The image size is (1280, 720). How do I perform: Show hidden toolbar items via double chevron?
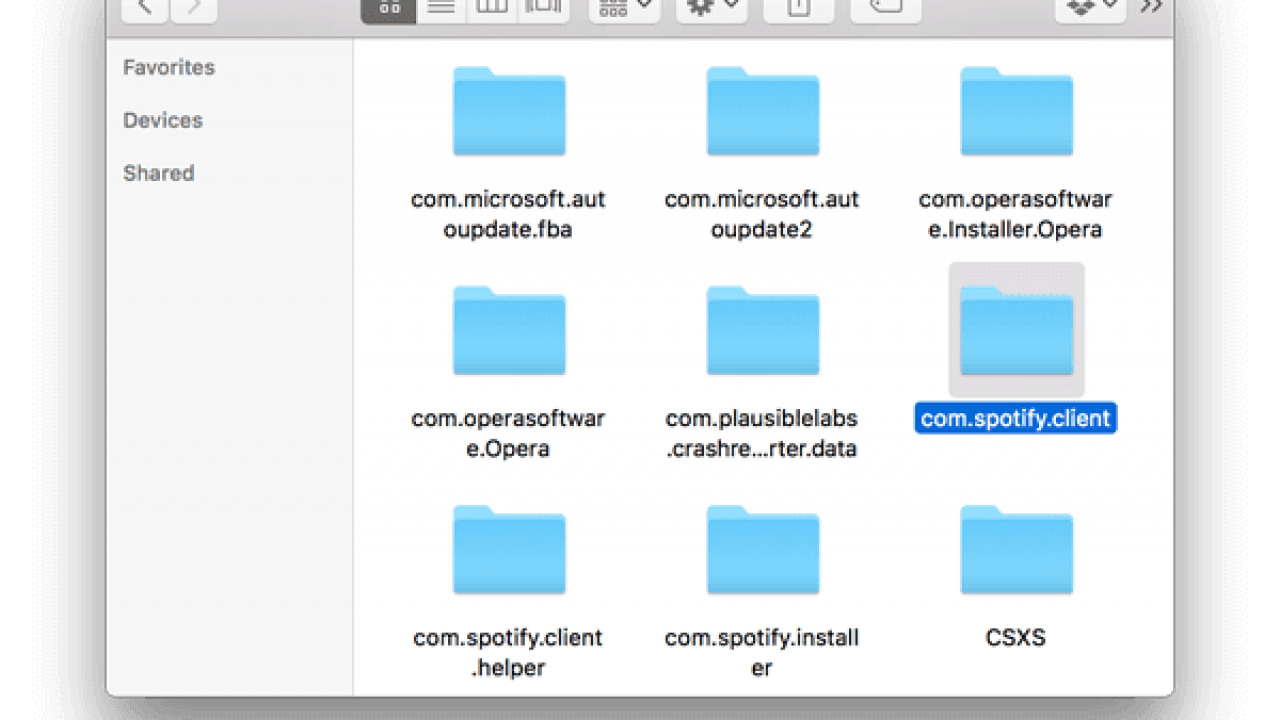1151,8
